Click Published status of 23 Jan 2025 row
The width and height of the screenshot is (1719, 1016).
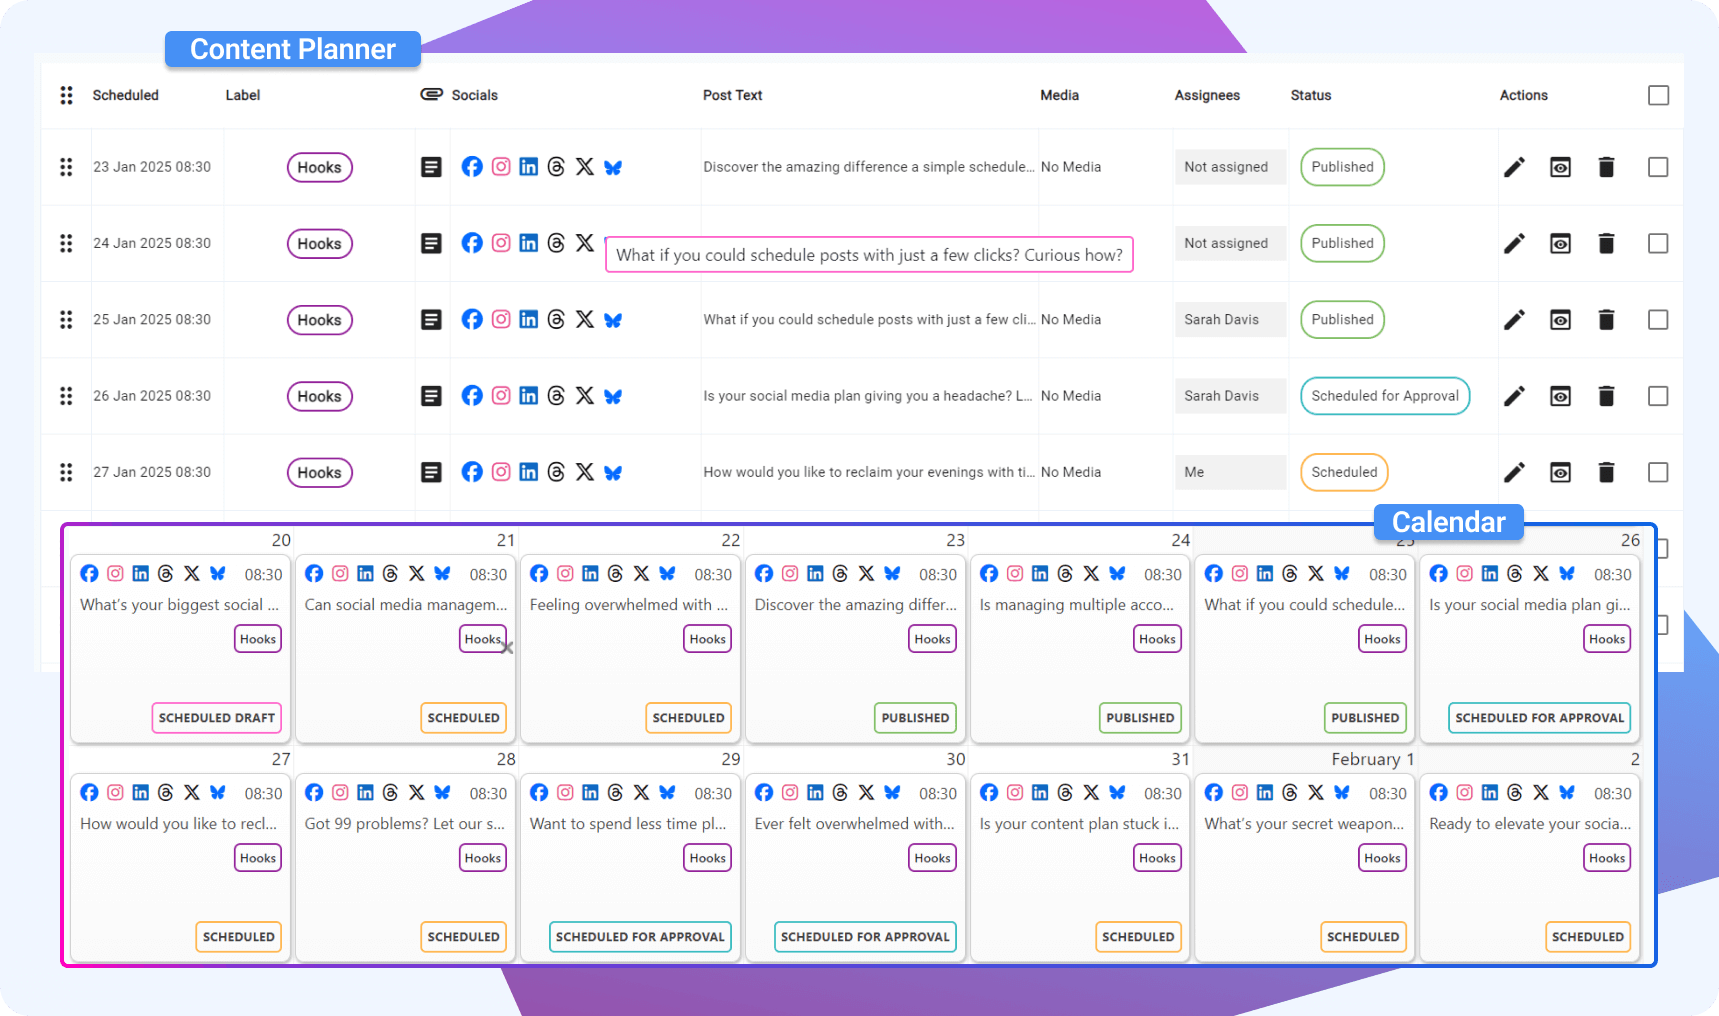(1342, 167)
